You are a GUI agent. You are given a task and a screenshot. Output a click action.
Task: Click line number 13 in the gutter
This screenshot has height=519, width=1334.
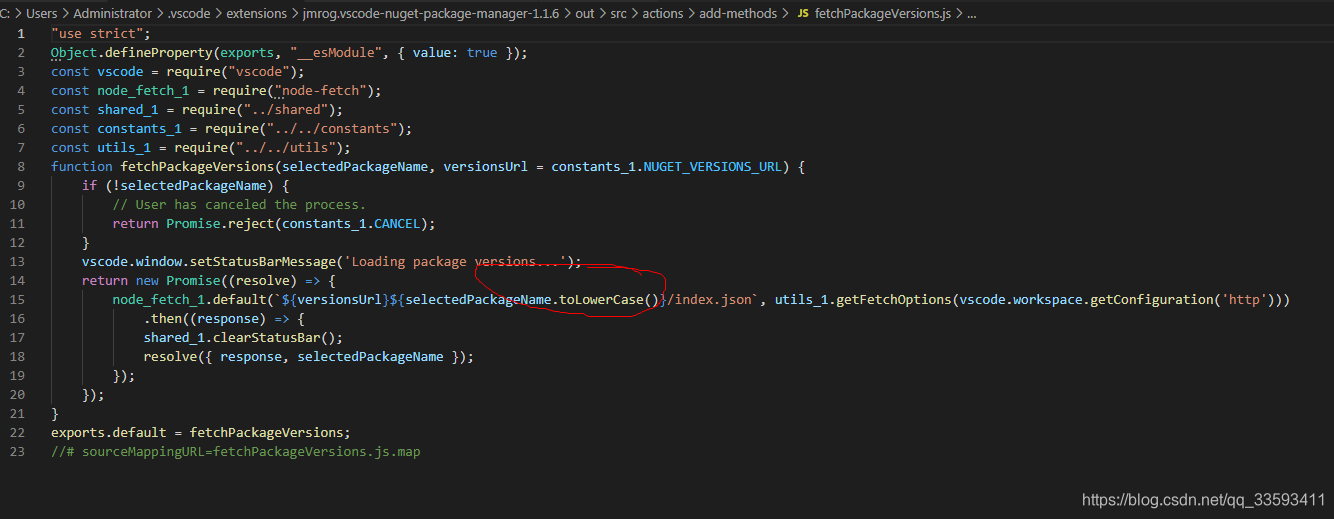[18, 261]
